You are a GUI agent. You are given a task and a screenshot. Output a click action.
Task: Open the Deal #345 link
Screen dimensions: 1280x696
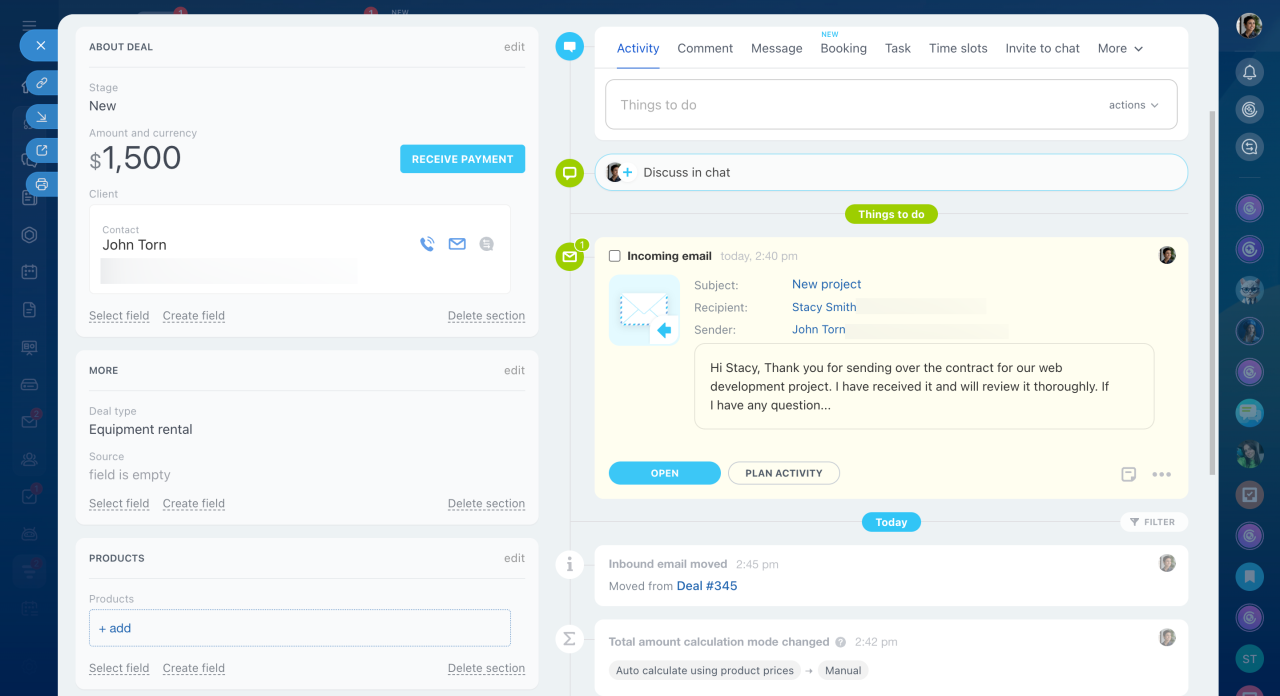(707, 586)
